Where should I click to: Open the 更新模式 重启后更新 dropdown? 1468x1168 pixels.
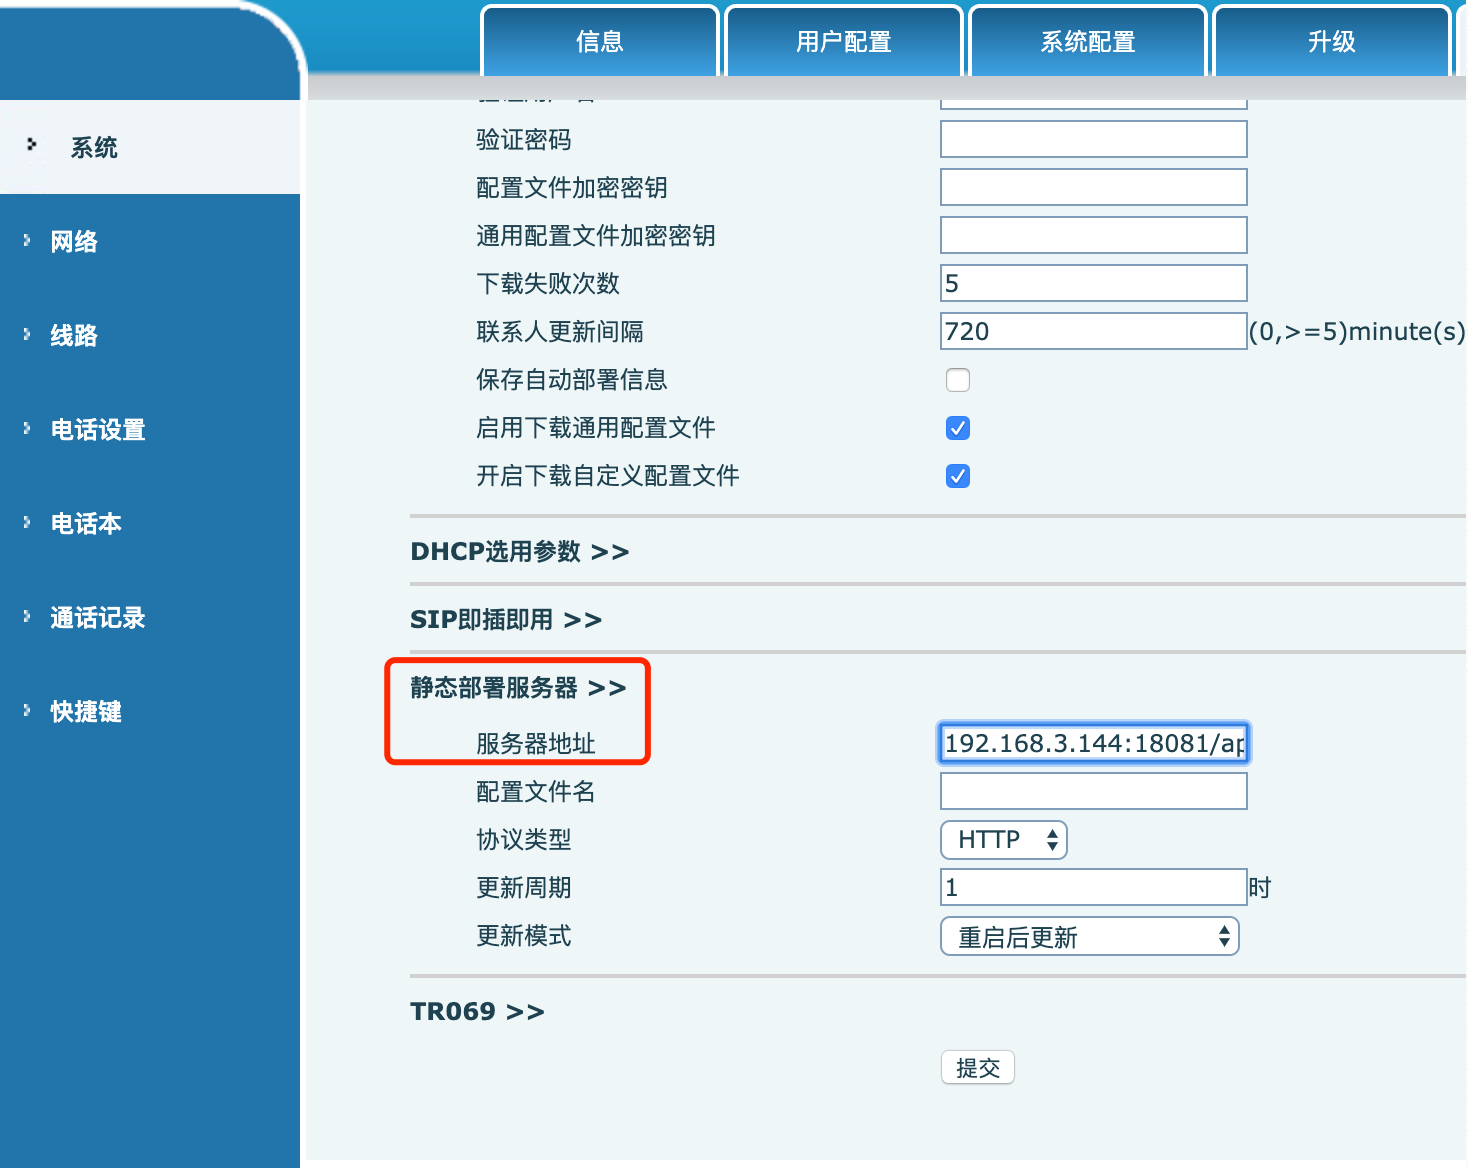pos(1090,936)
